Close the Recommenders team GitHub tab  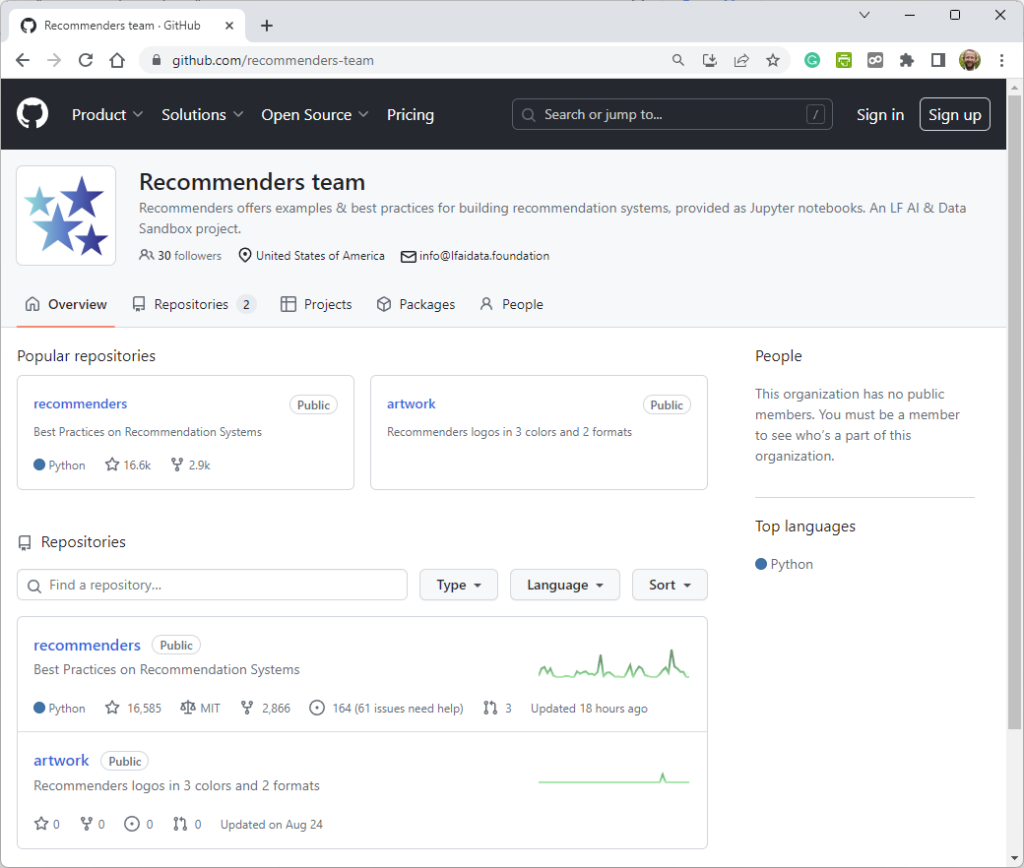coord(229,25)
